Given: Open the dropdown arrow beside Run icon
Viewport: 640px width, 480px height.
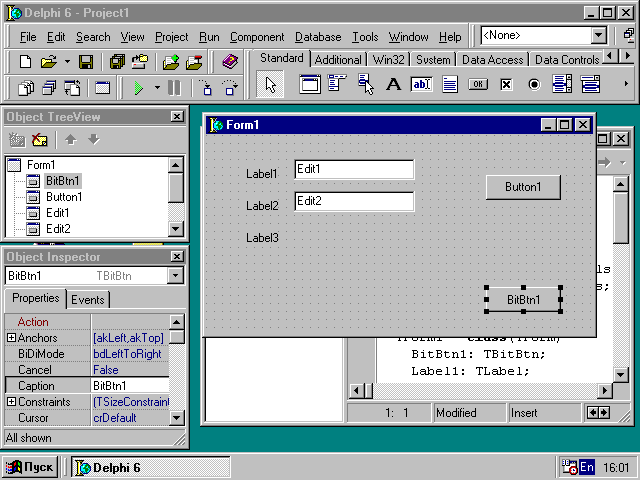Looking at the screenshot, I should (x=157, y=88).
